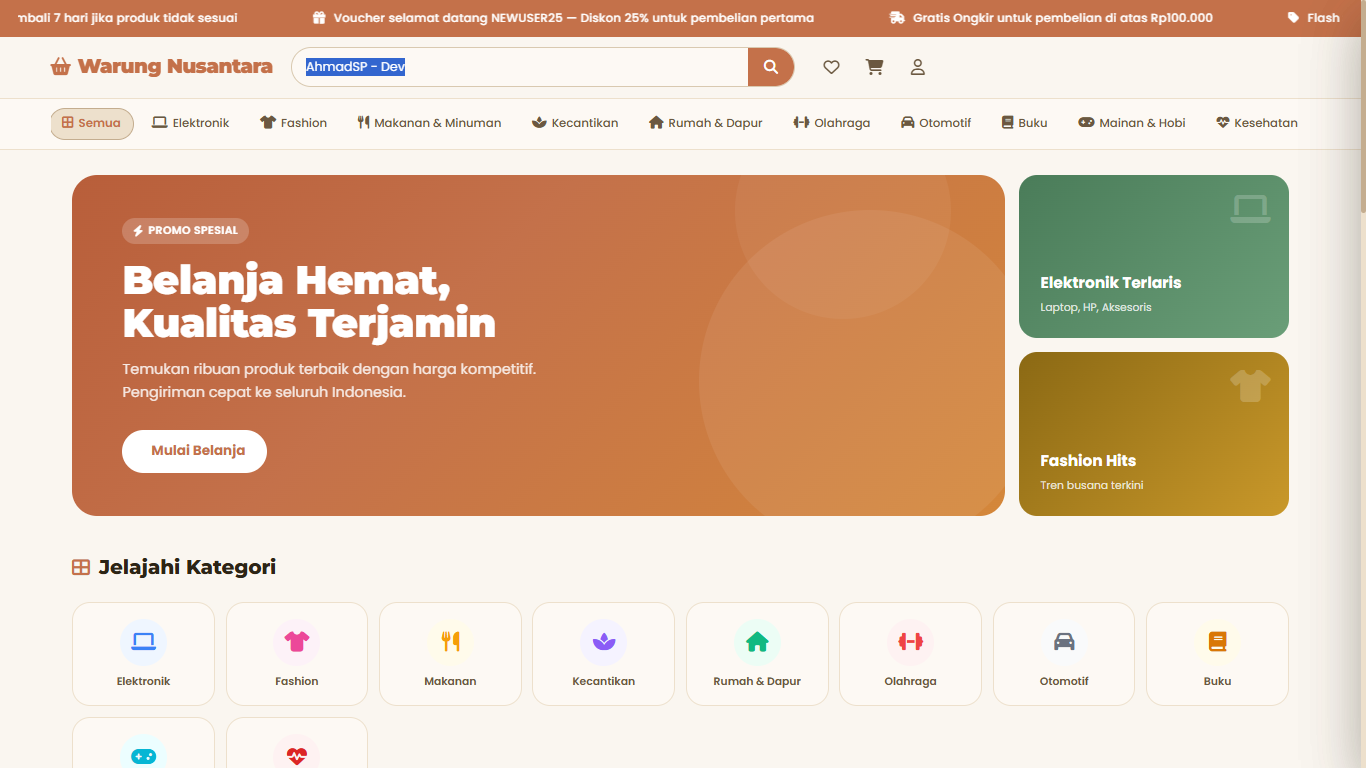Image resolution: width=1366 pixels, height=768 pixels.
Task: Select the Elektronik laptop category card icon
Action: point(143,642)
